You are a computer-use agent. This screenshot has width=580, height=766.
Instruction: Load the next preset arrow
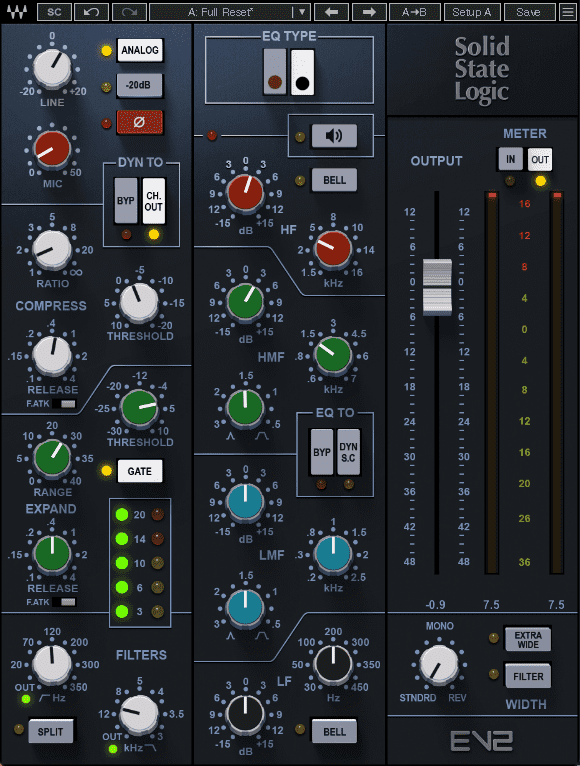coord(369,12)
